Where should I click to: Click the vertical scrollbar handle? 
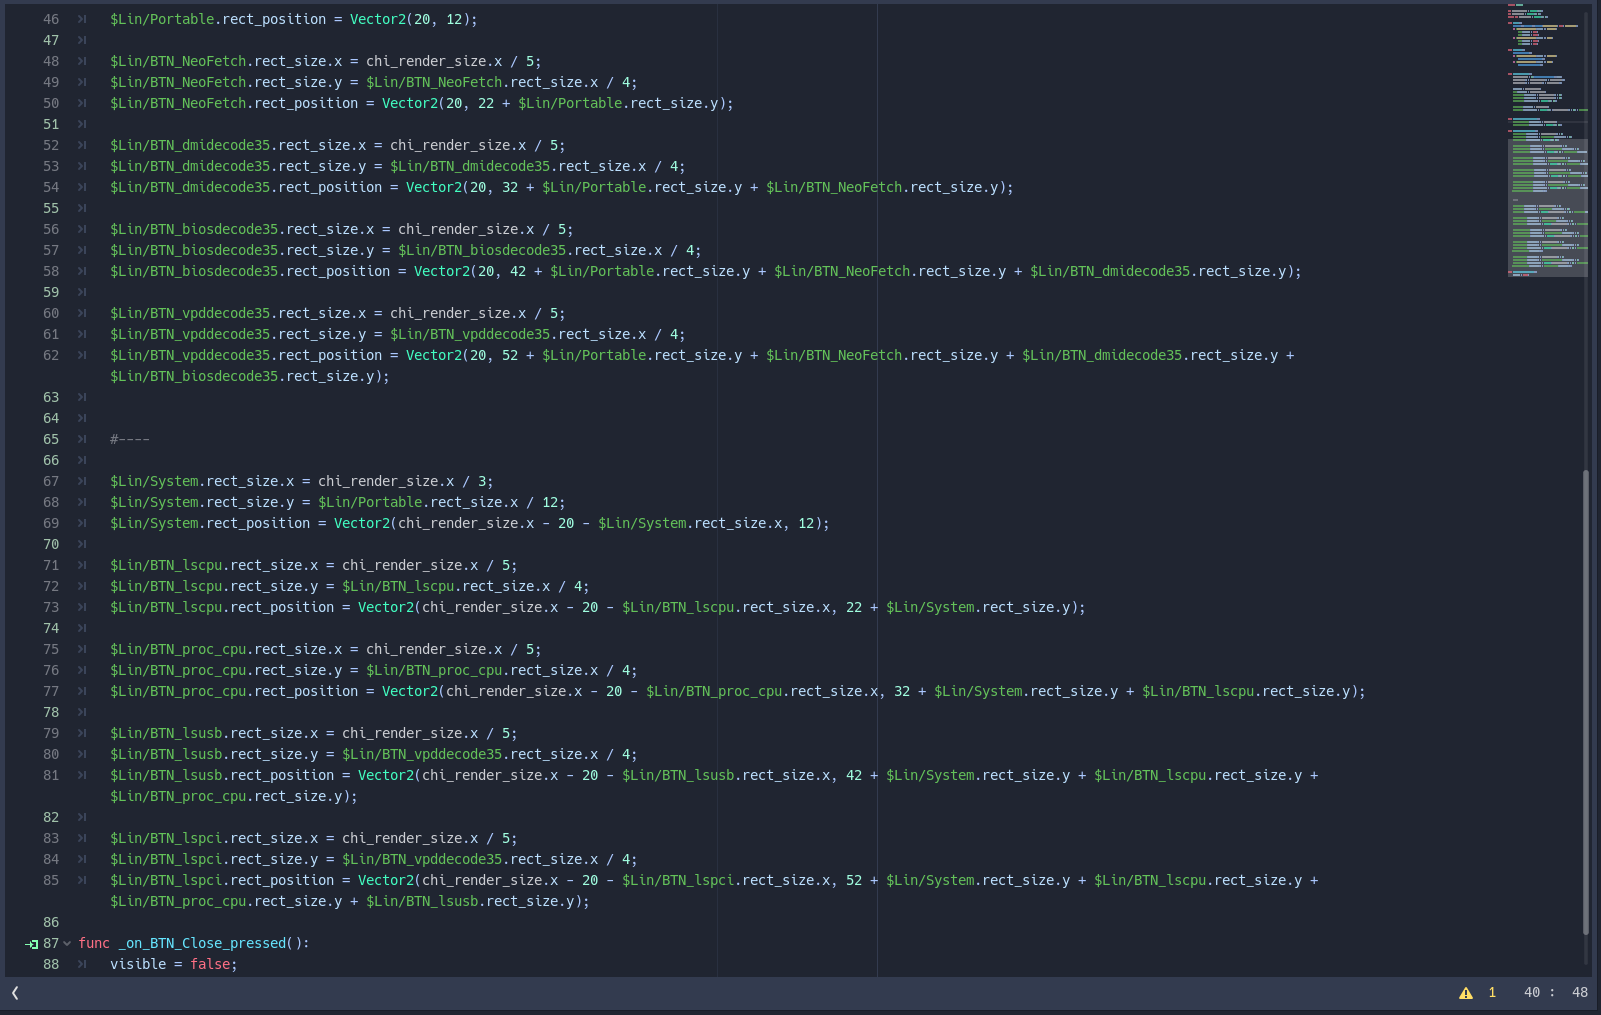click(1586, 700)
